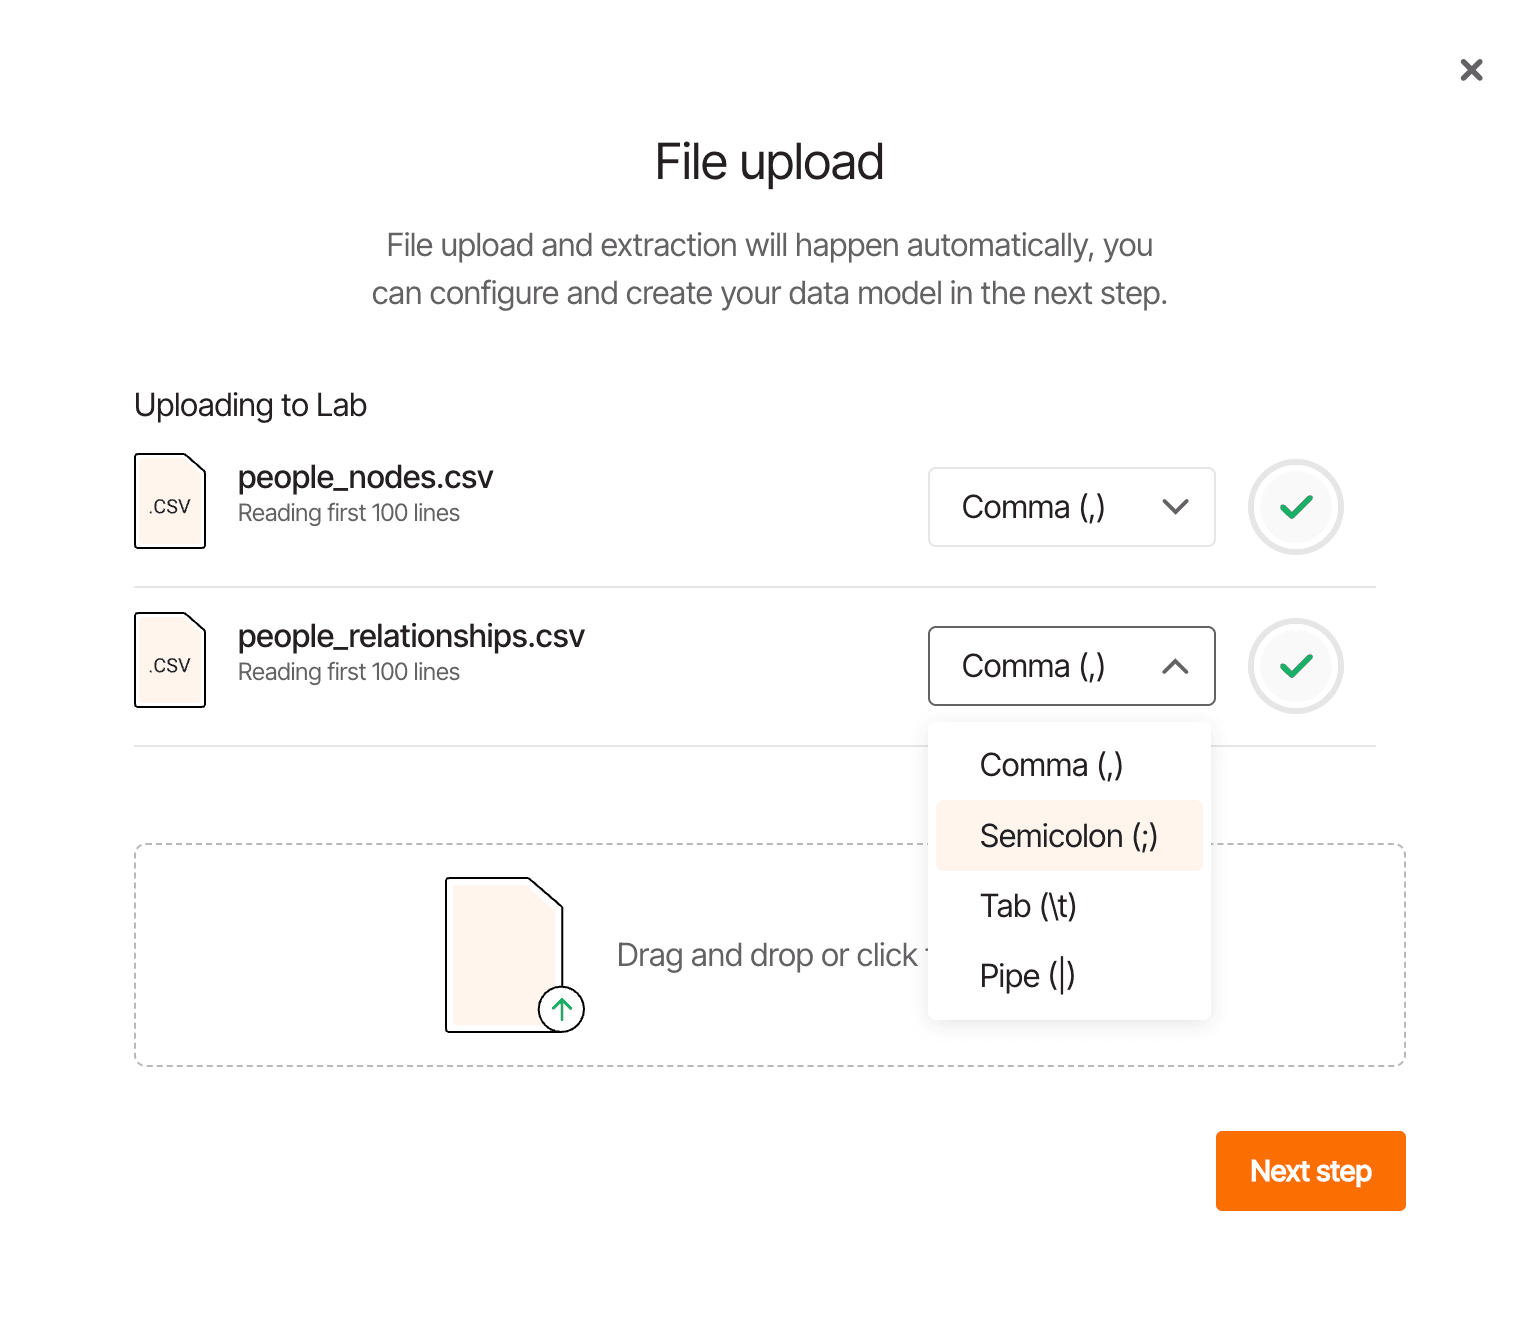
Task: Click the green checkmark for people_relationships.csv
Action: pyautogui.click(x=1295, y=666)
